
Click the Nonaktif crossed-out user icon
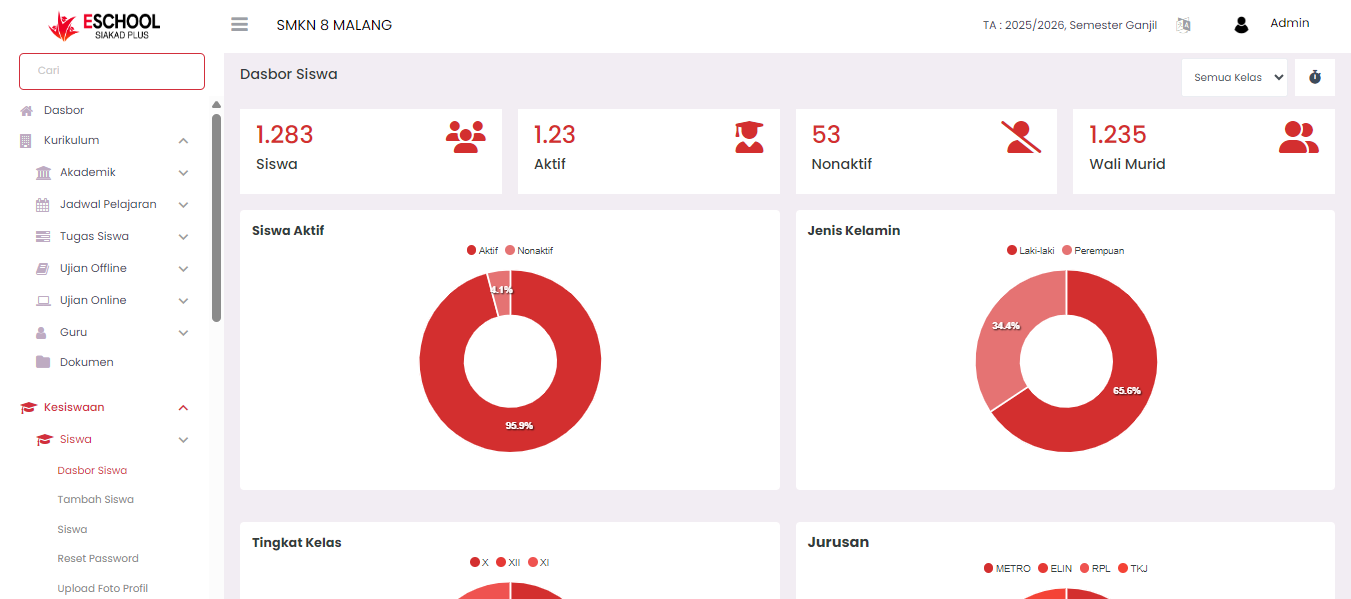coord(1021,137)
